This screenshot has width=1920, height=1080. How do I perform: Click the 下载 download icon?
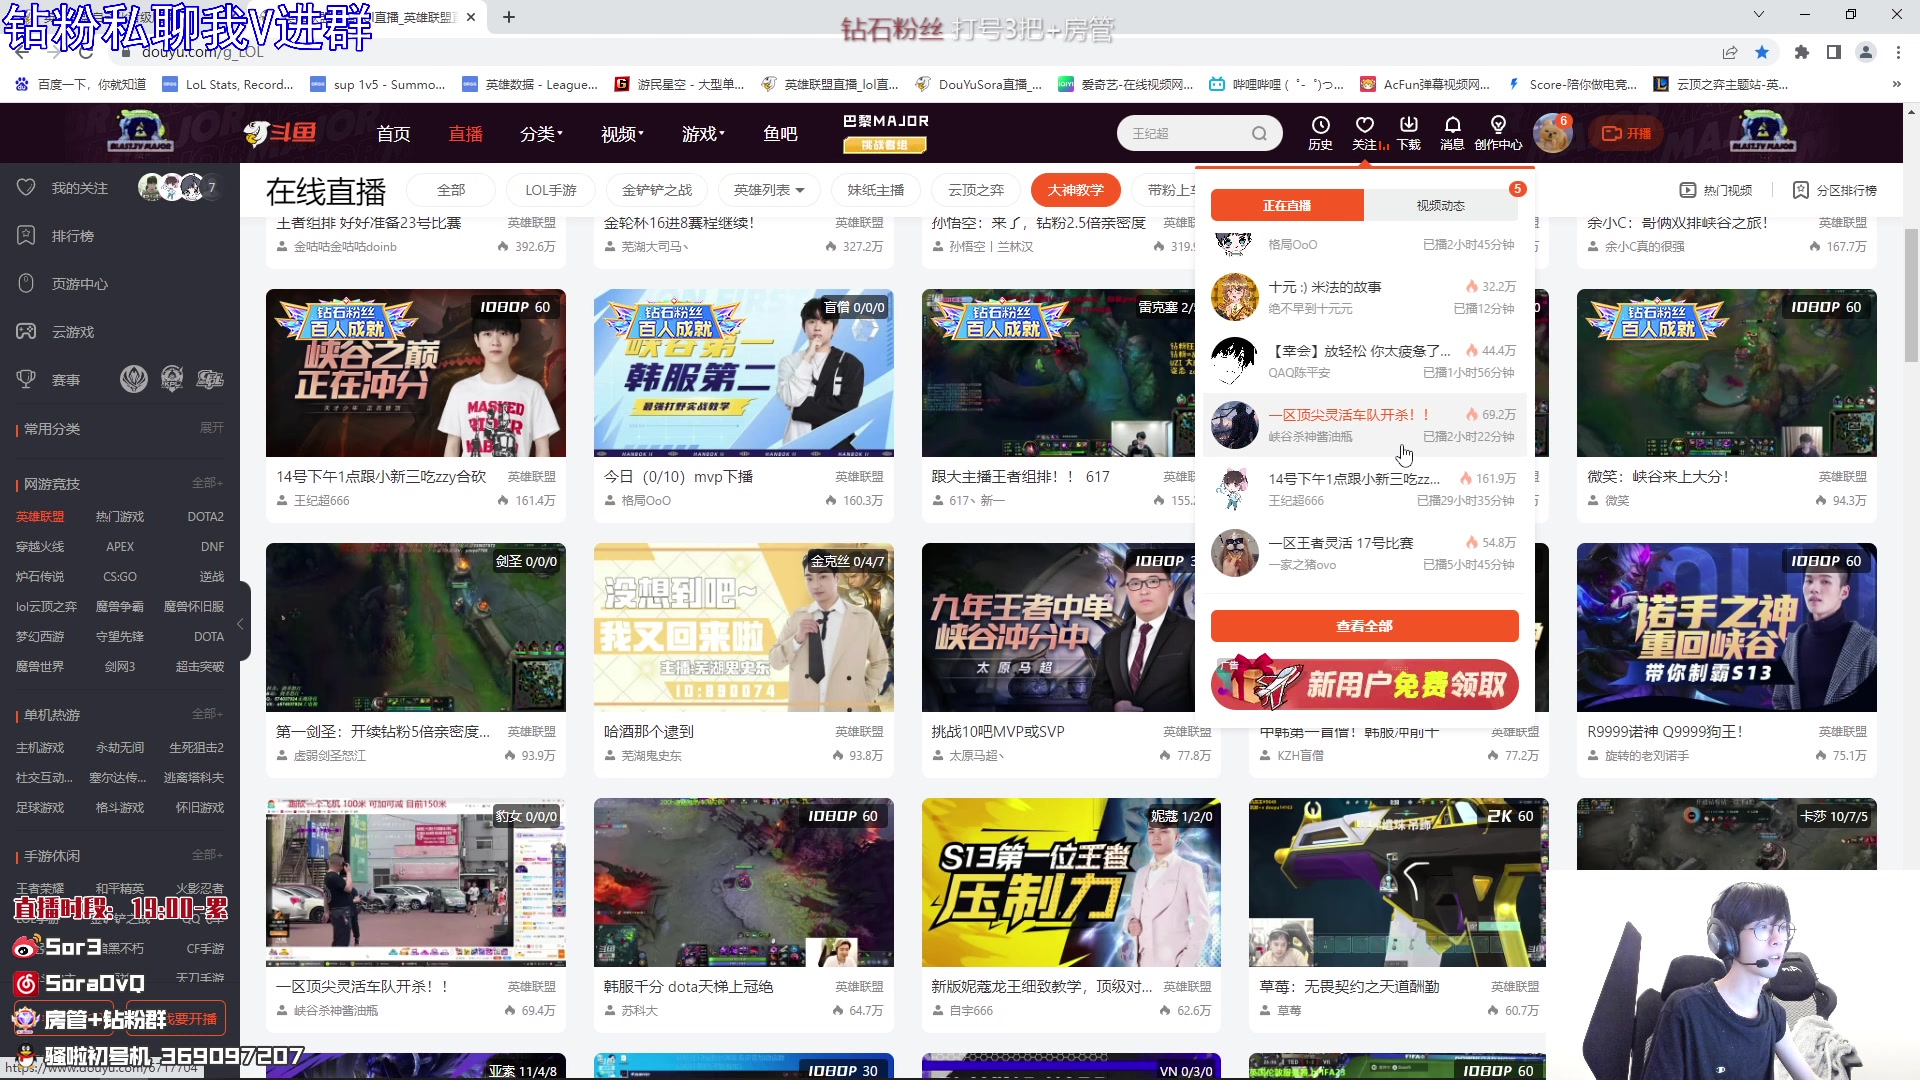pyautogui.click(x=1409, y=132)
